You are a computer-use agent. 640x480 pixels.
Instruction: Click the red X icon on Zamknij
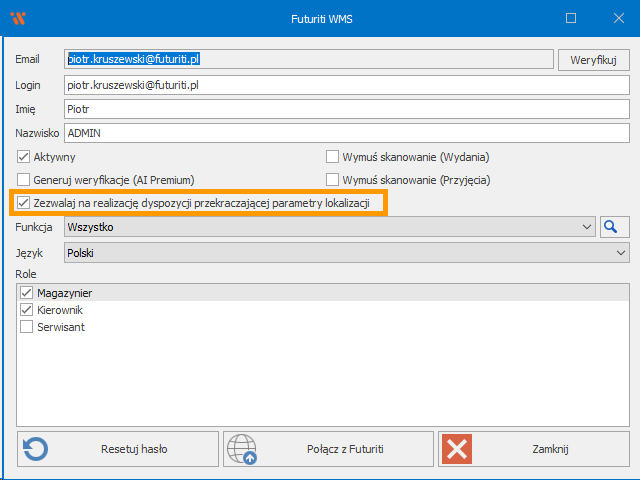point(457,449)
